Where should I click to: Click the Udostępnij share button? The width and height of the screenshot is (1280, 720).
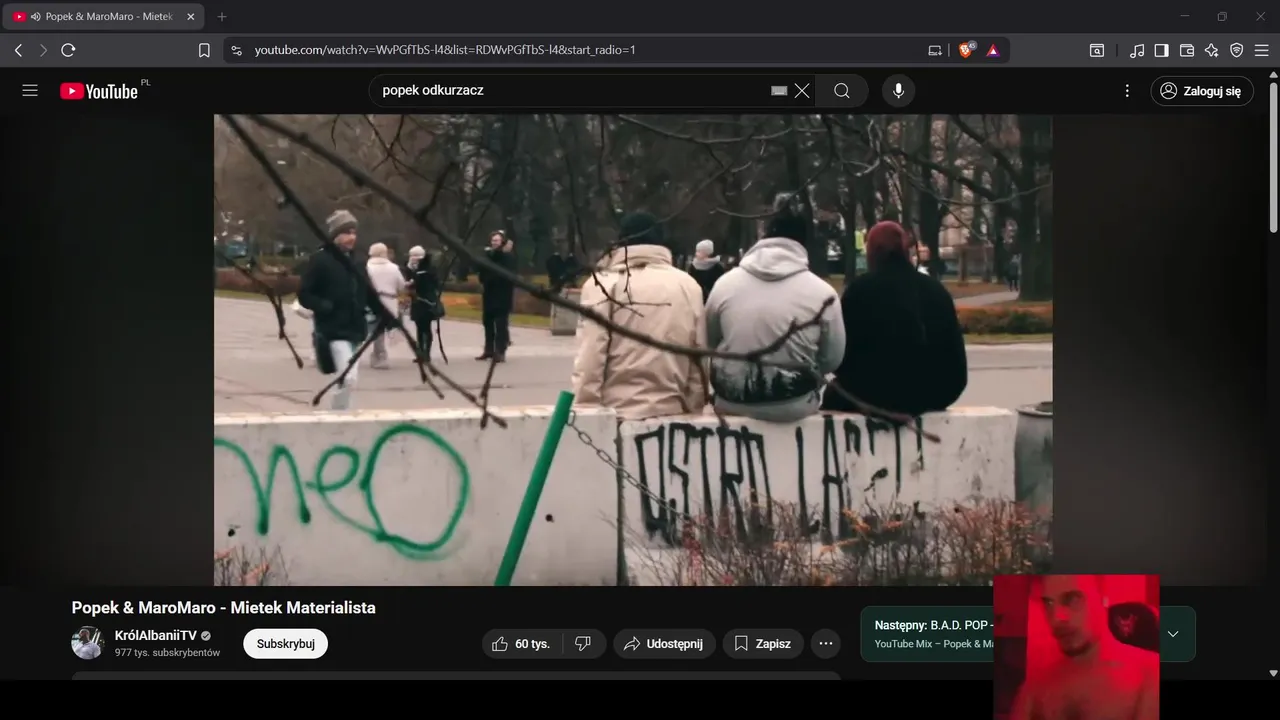664,644
